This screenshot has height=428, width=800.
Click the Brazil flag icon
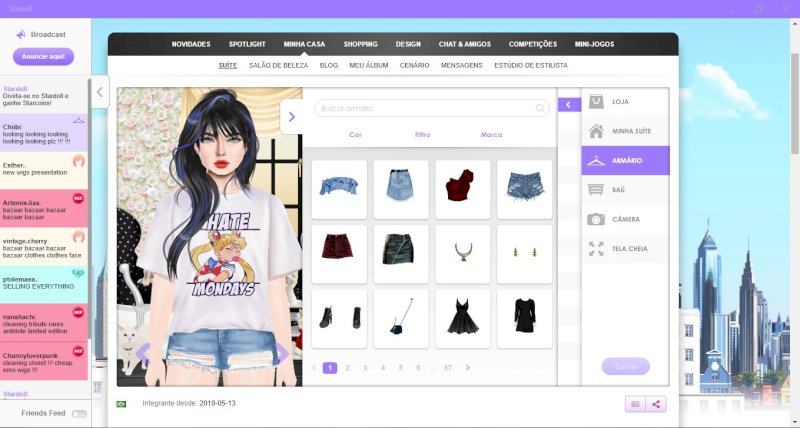(x=121, y=404)
